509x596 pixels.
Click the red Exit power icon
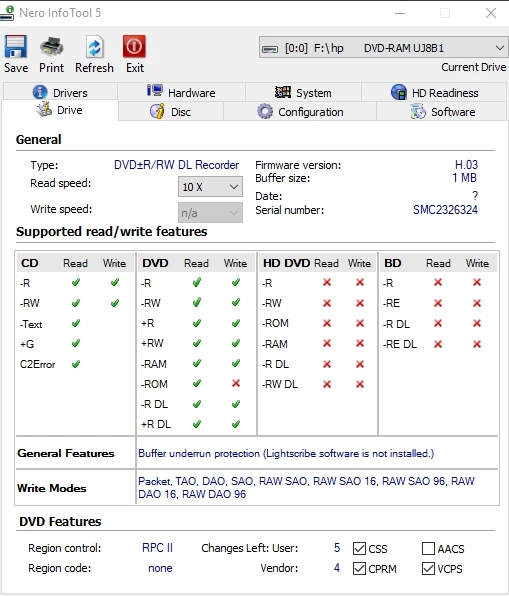pyautogui.click(x=134, y=46)
